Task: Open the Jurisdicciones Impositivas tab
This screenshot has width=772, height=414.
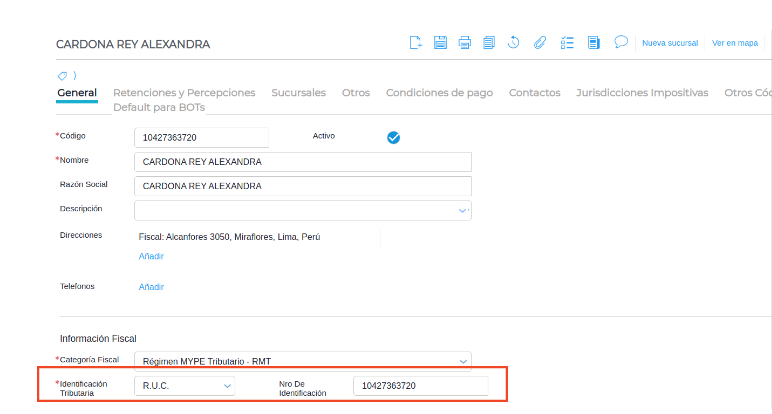Action: 642,93
